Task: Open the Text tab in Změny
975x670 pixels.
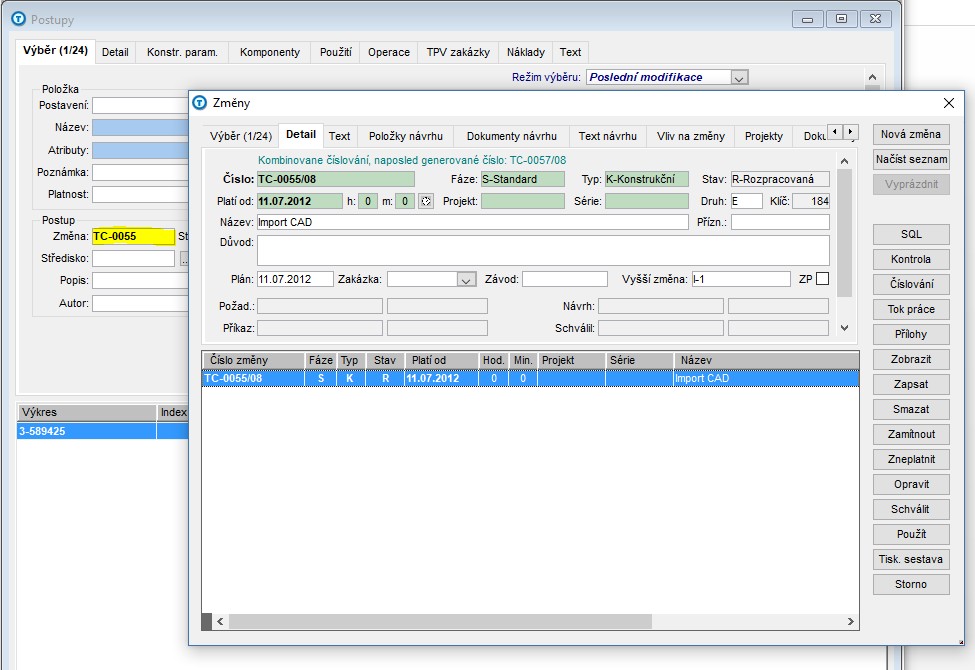Action: [x=340, y=136]
